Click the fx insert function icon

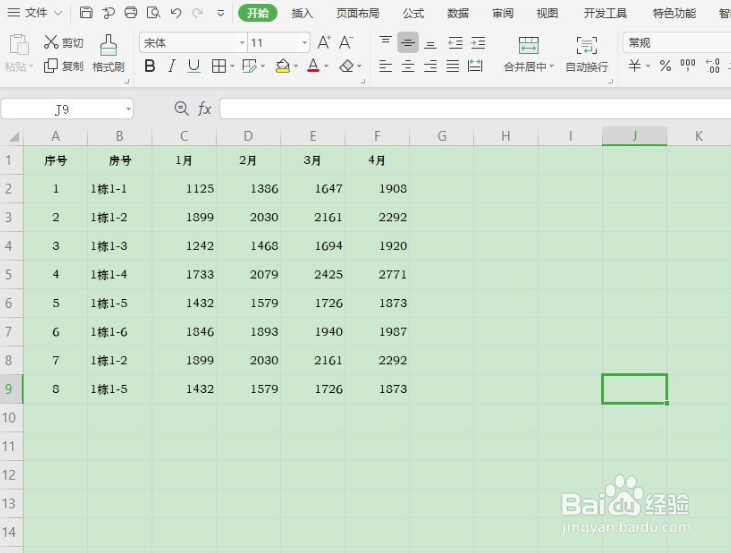point(205,109)
